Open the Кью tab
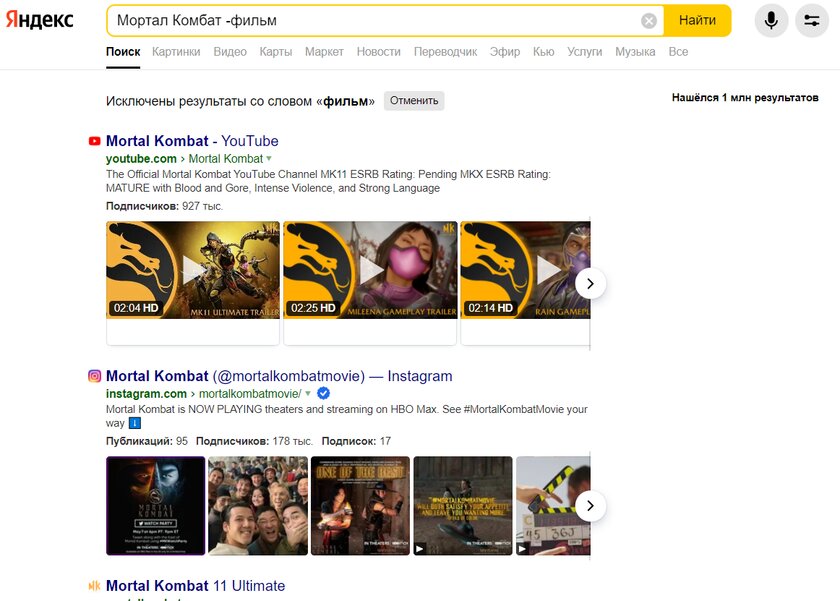Screen dimensions: 840x601 (x=543, y=52)
